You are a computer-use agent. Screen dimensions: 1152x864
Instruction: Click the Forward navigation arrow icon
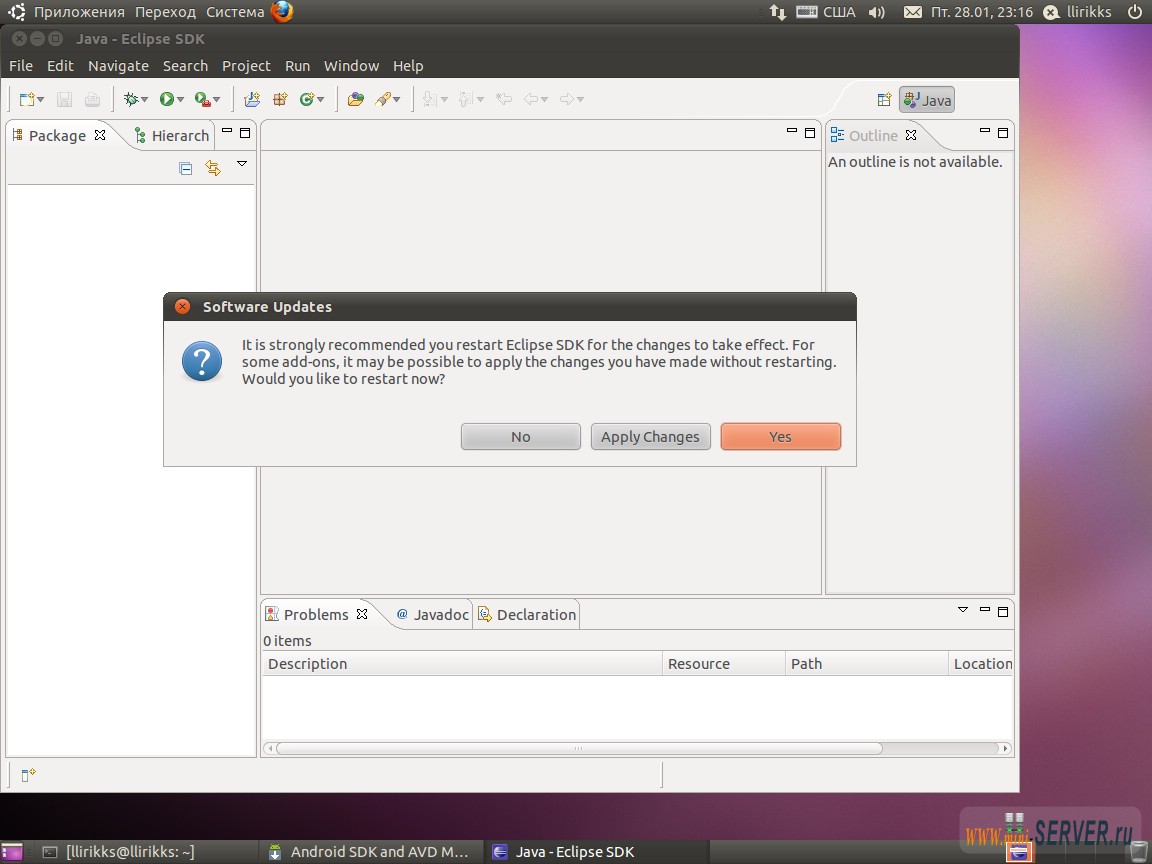pos(567,99)
